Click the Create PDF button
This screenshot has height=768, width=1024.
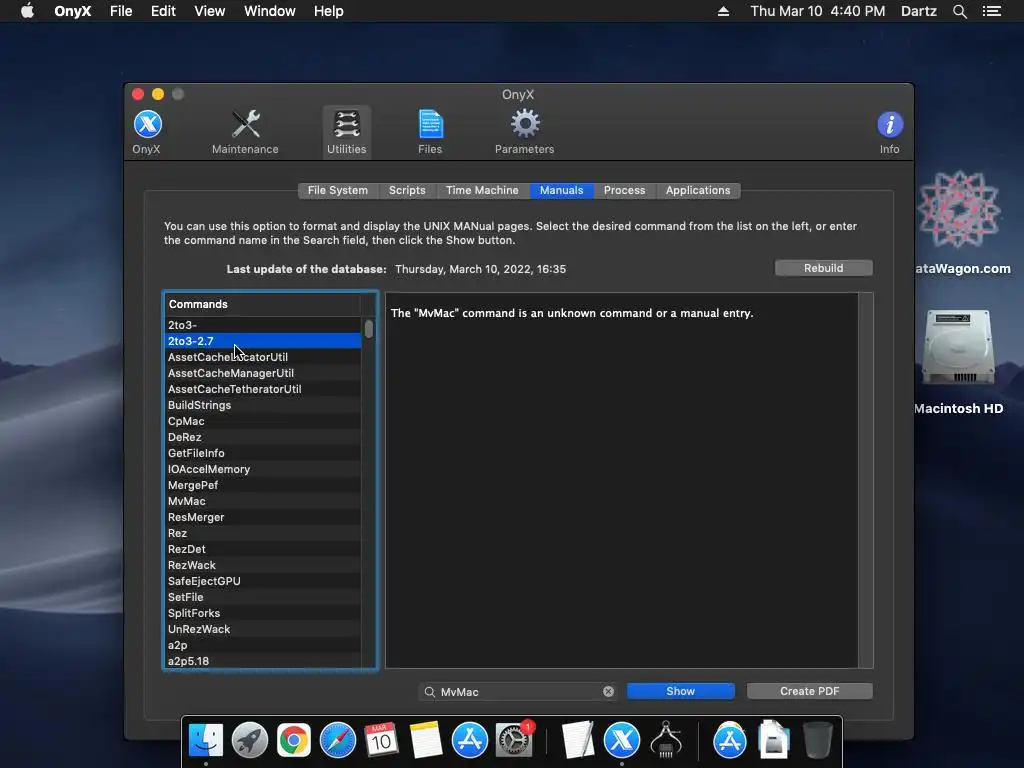tap(810, 691)
